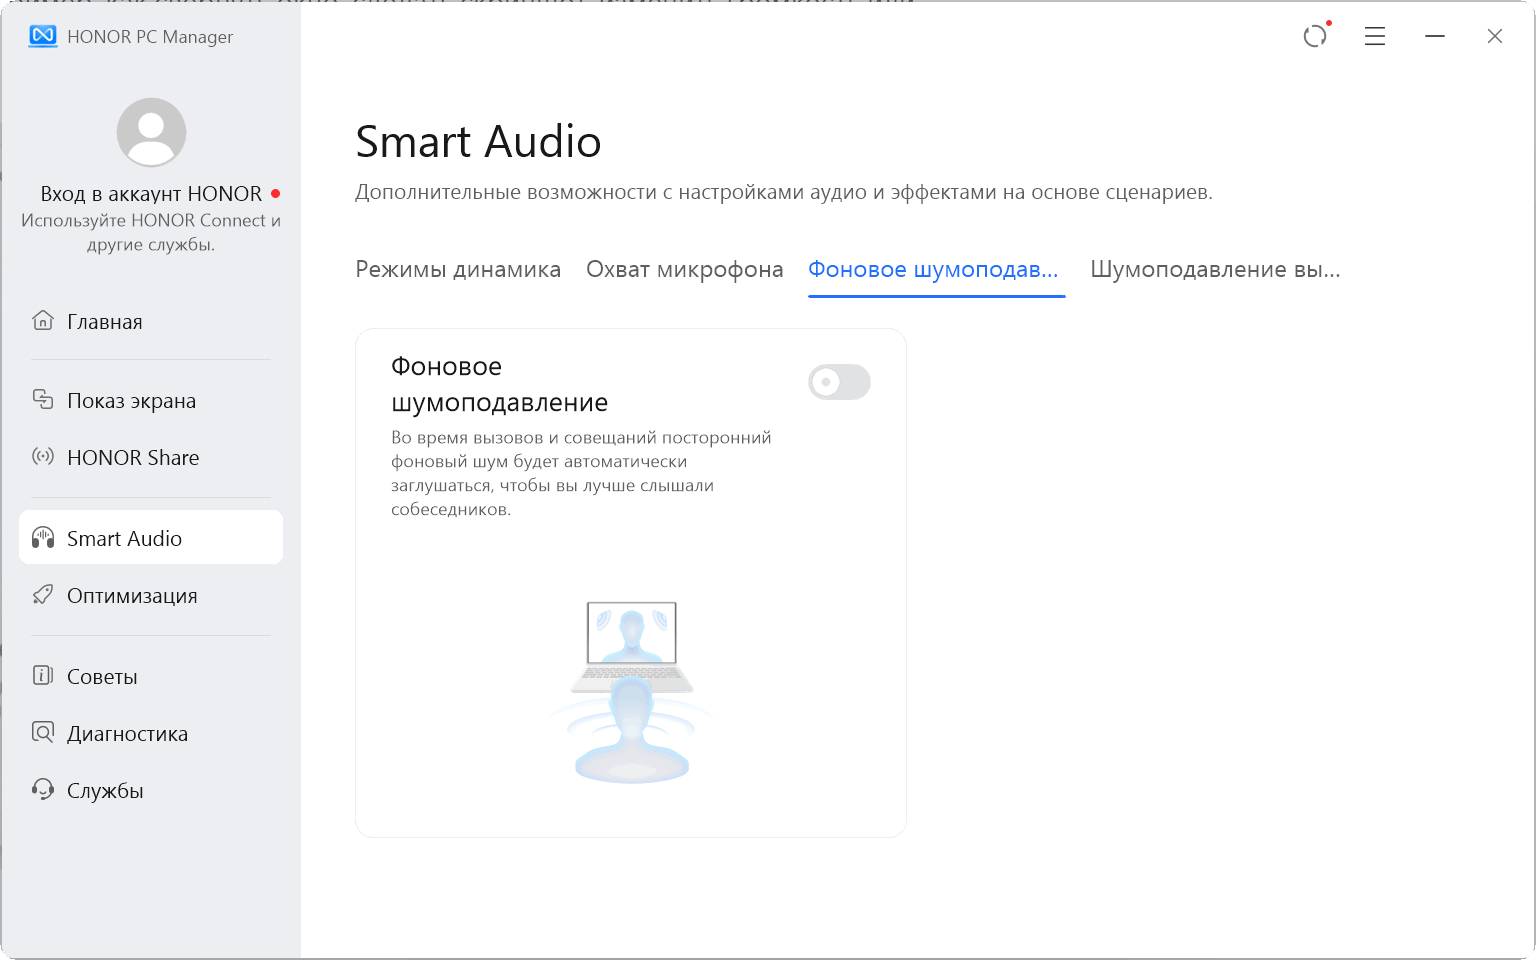
Task: Open Советы in the sidebar
Action: pos(151,676)
